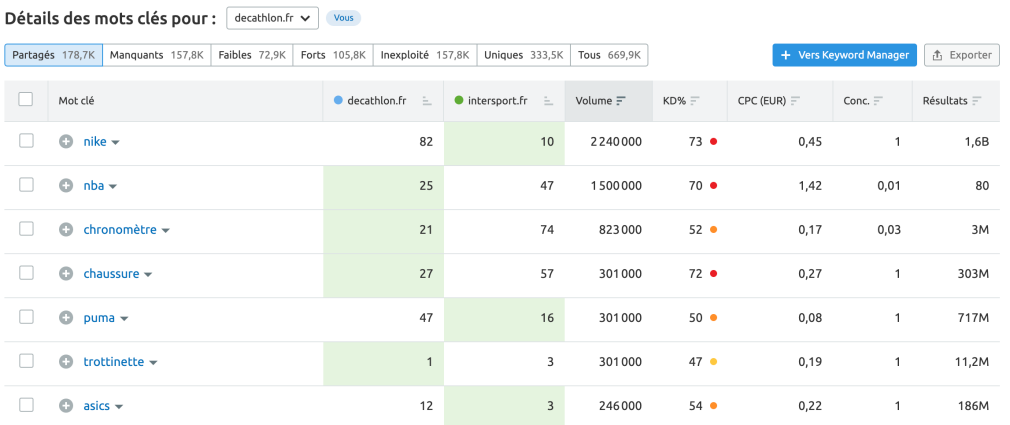Click the Résultats value 1,6B

point(977,142)
